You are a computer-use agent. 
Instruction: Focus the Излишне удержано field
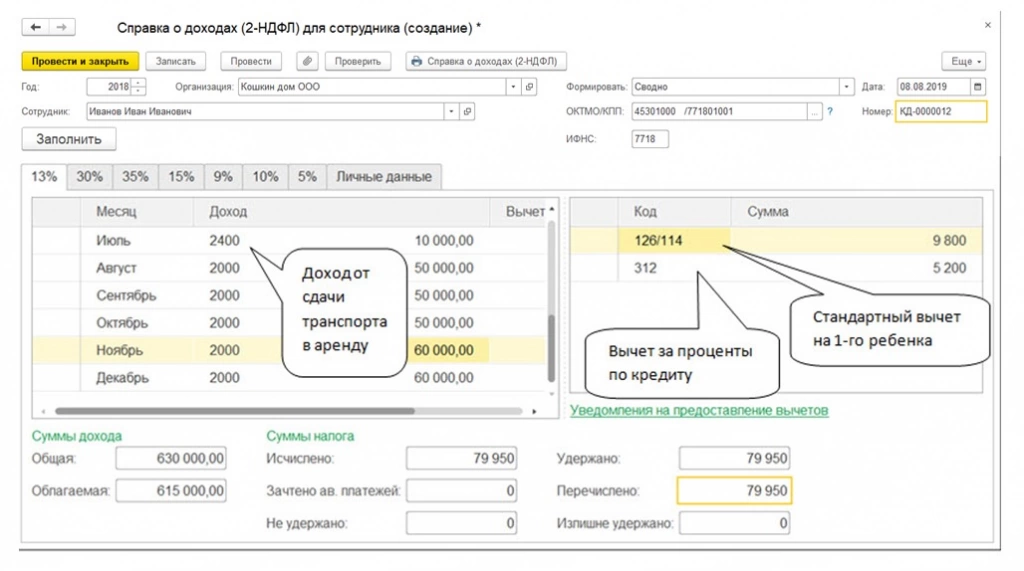734,523
